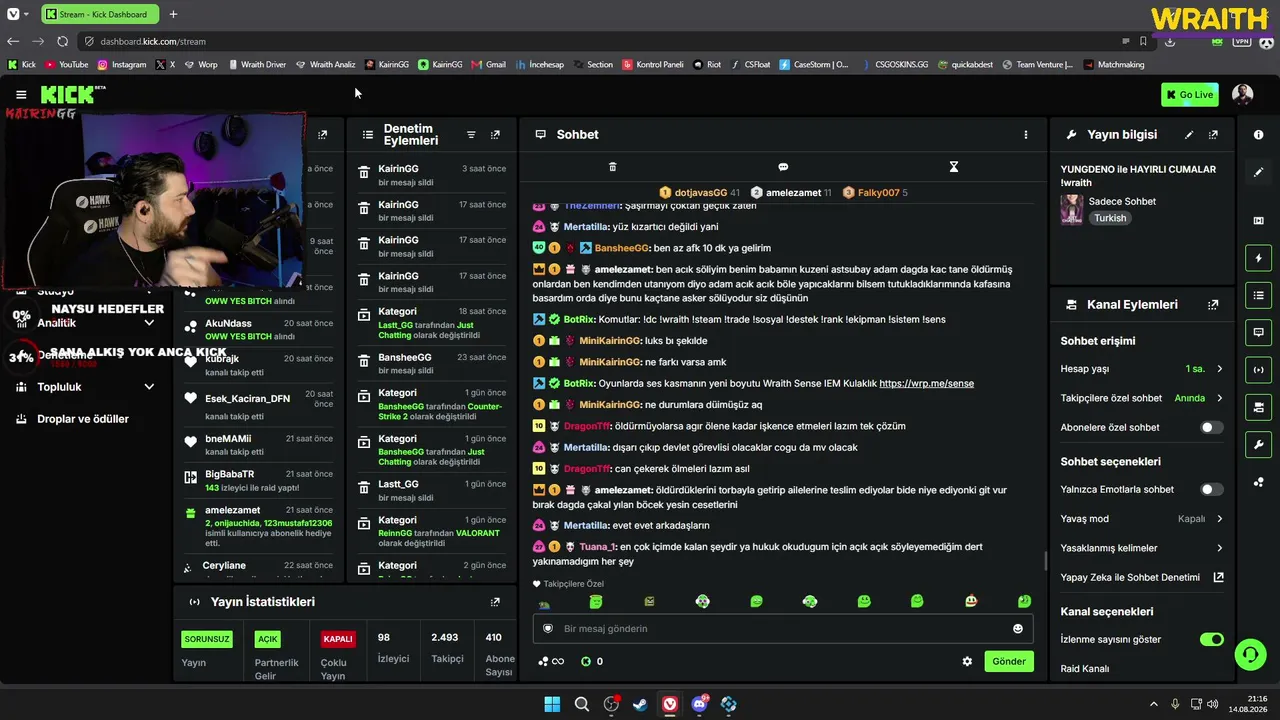Open the hamburger menu beside the Kick logo
This screenshot has height=720, width=1280.
21,94
